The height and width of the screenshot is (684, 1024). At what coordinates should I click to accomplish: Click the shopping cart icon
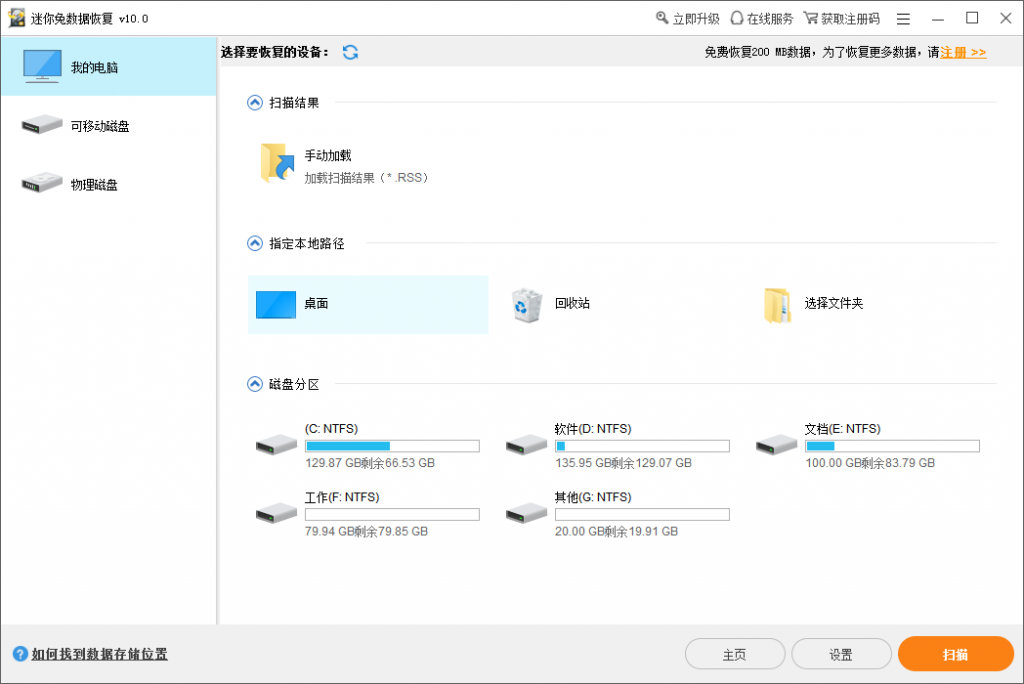click(810, 18)
